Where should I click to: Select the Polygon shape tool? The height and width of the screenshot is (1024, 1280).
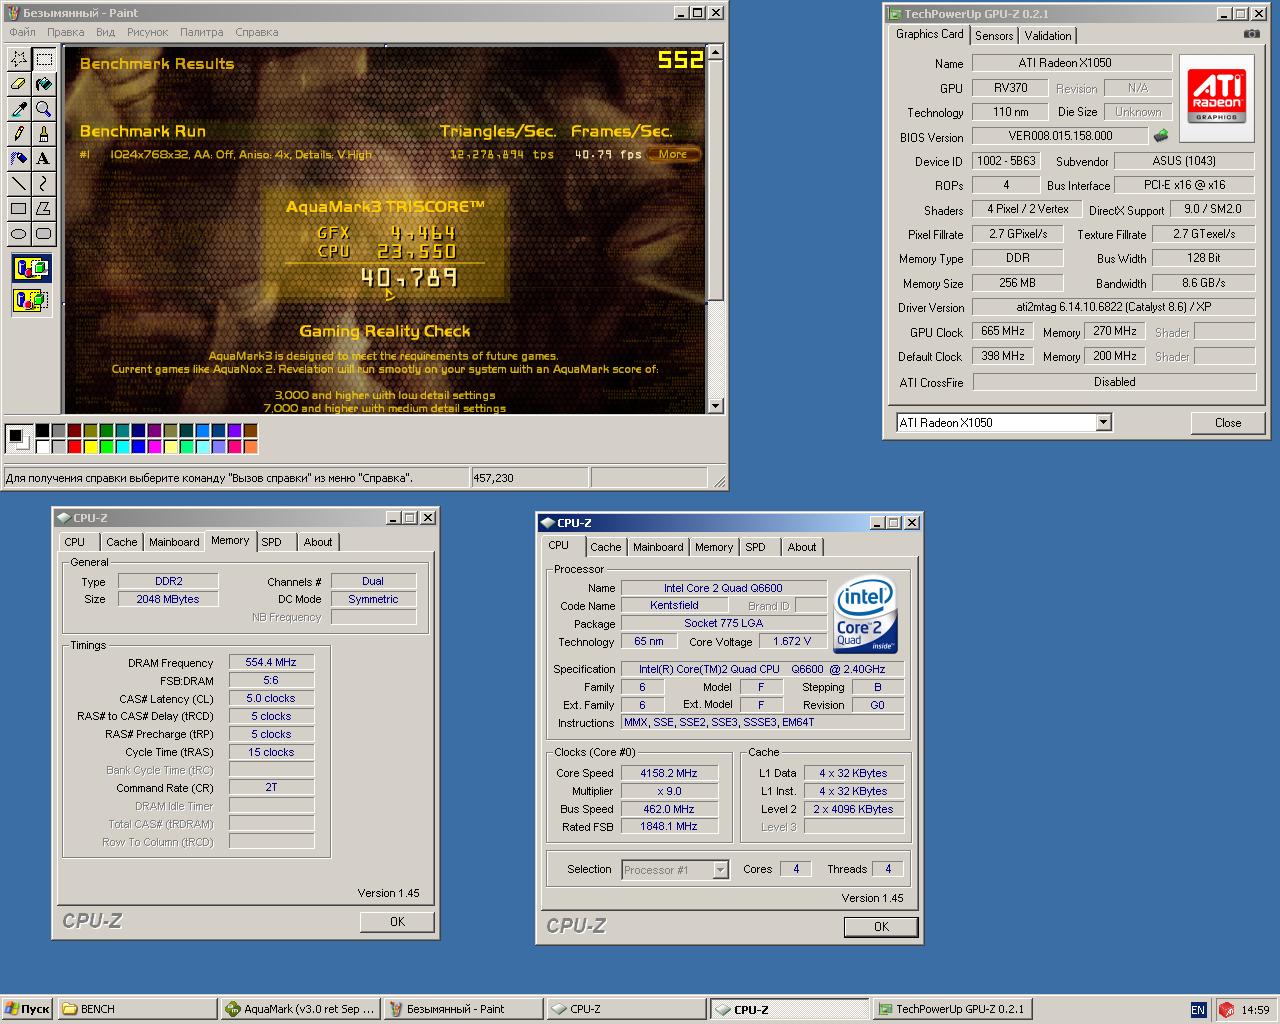44,209
